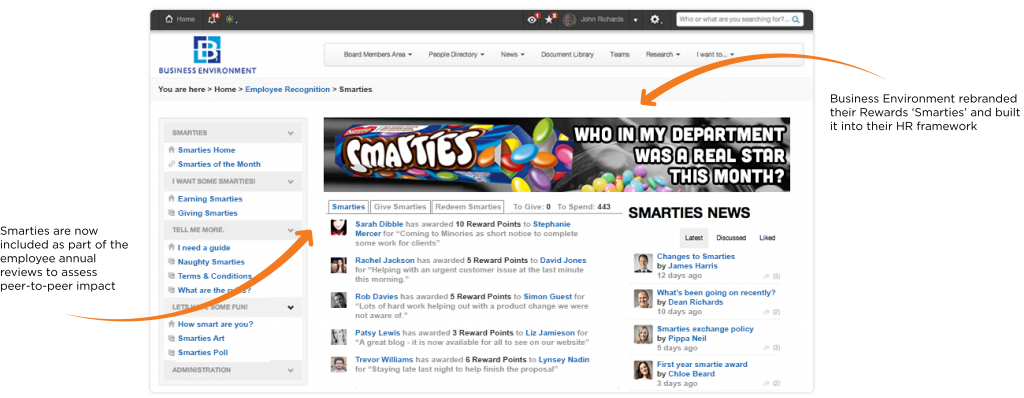Open 'Changes to Smarties' news article
This screenshot has width=1024, height=398.
(x=696, y=257)
